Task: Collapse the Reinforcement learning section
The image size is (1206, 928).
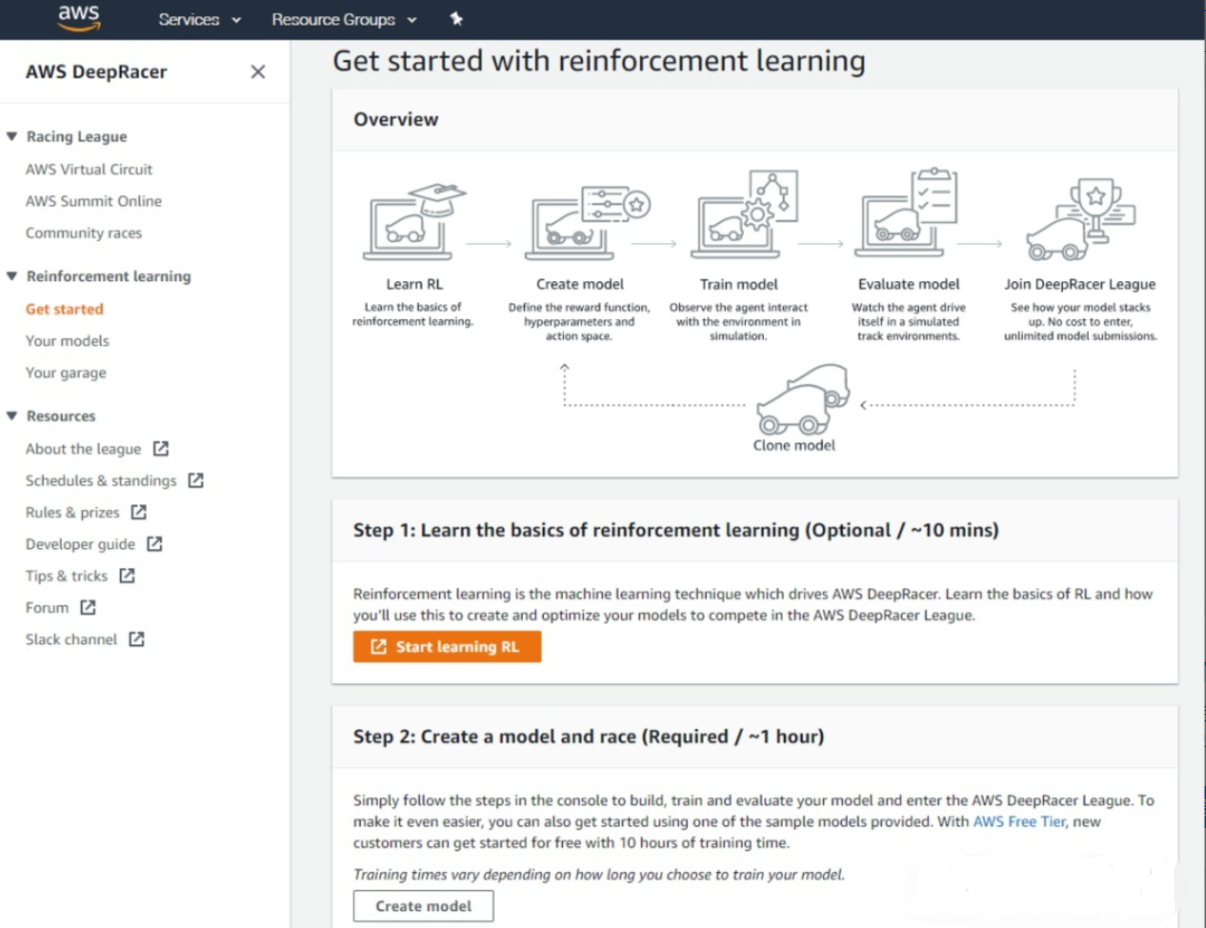Action: (x=12, y=276)
